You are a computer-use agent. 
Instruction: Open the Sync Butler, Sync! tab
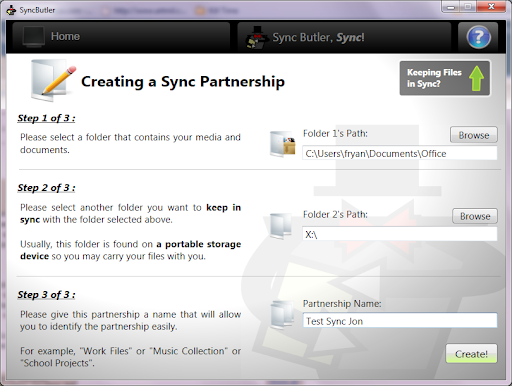344,37
